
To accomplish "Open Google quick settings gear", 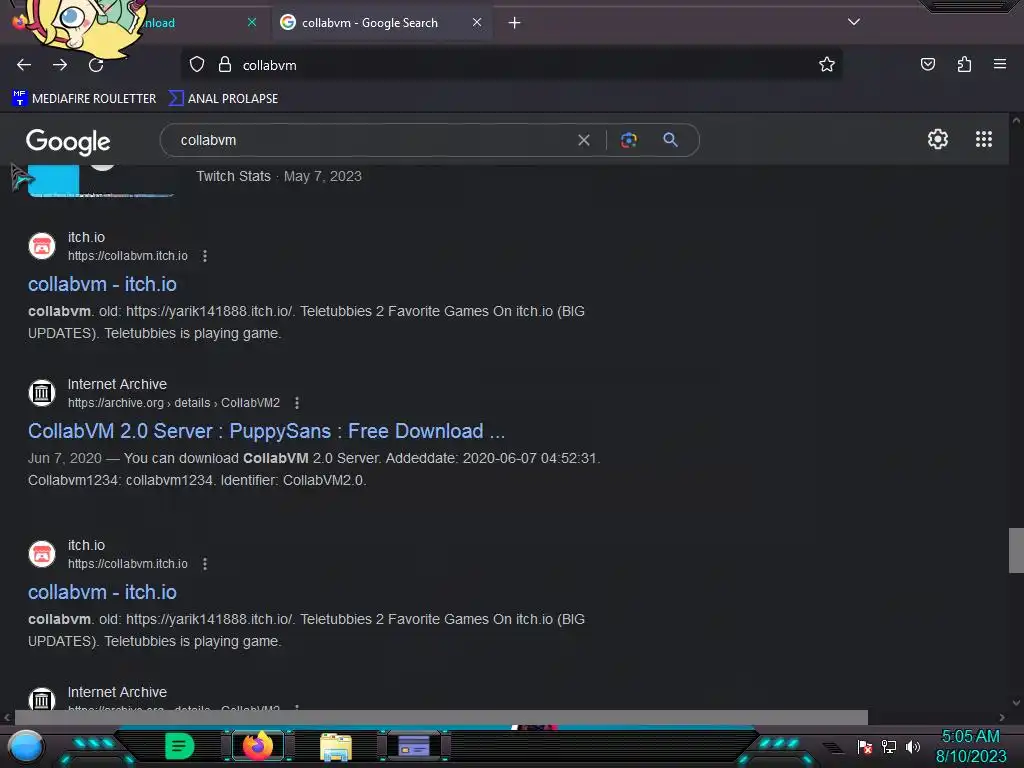I will point(938,139).
